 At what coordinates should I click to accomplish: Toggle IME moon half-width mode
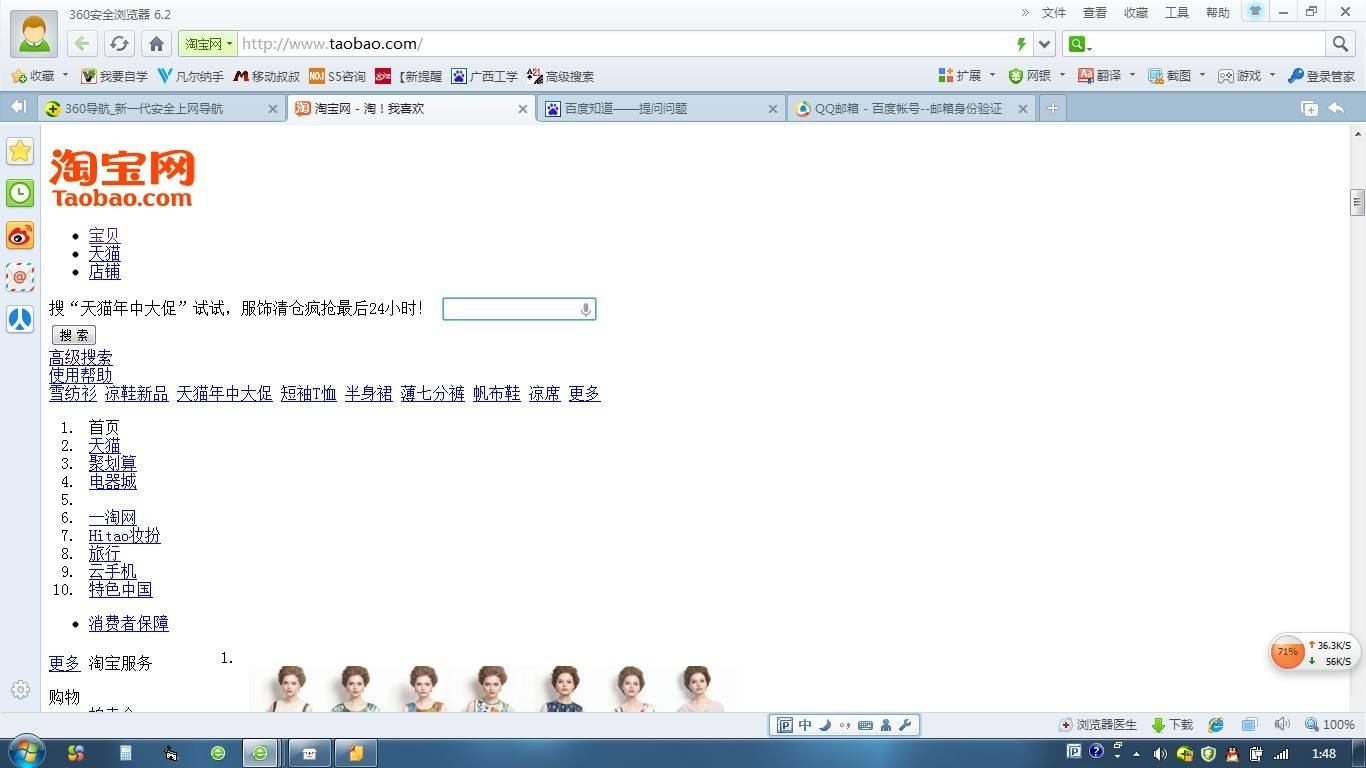(x=825, y=725)
